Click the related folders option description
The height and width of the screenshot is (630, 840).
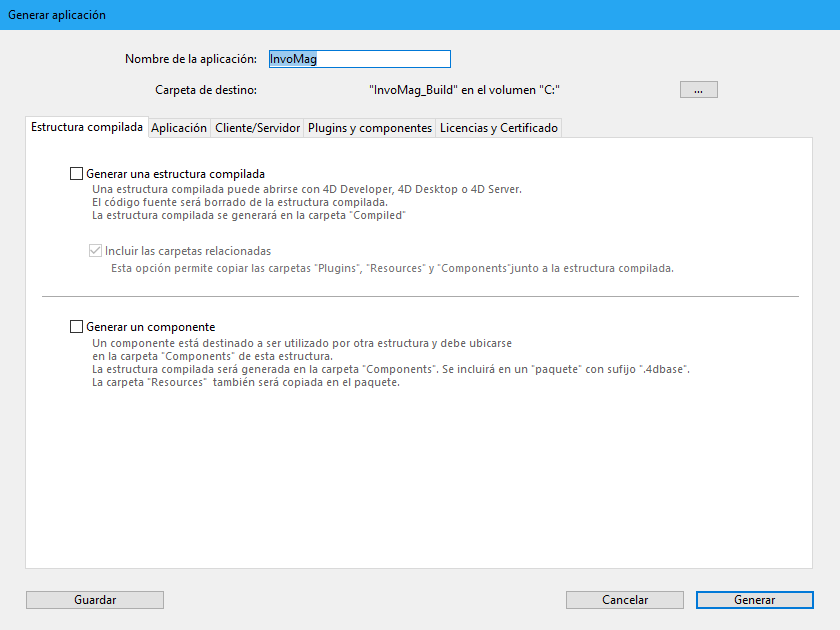(392, 269)
